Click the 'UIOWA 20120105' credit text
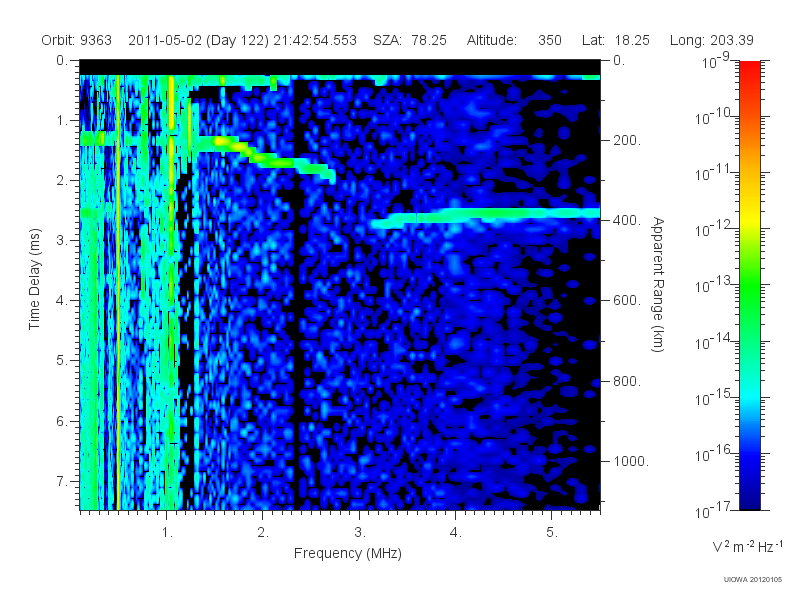Screen dimensions: 800x600 tap(753, 579)
